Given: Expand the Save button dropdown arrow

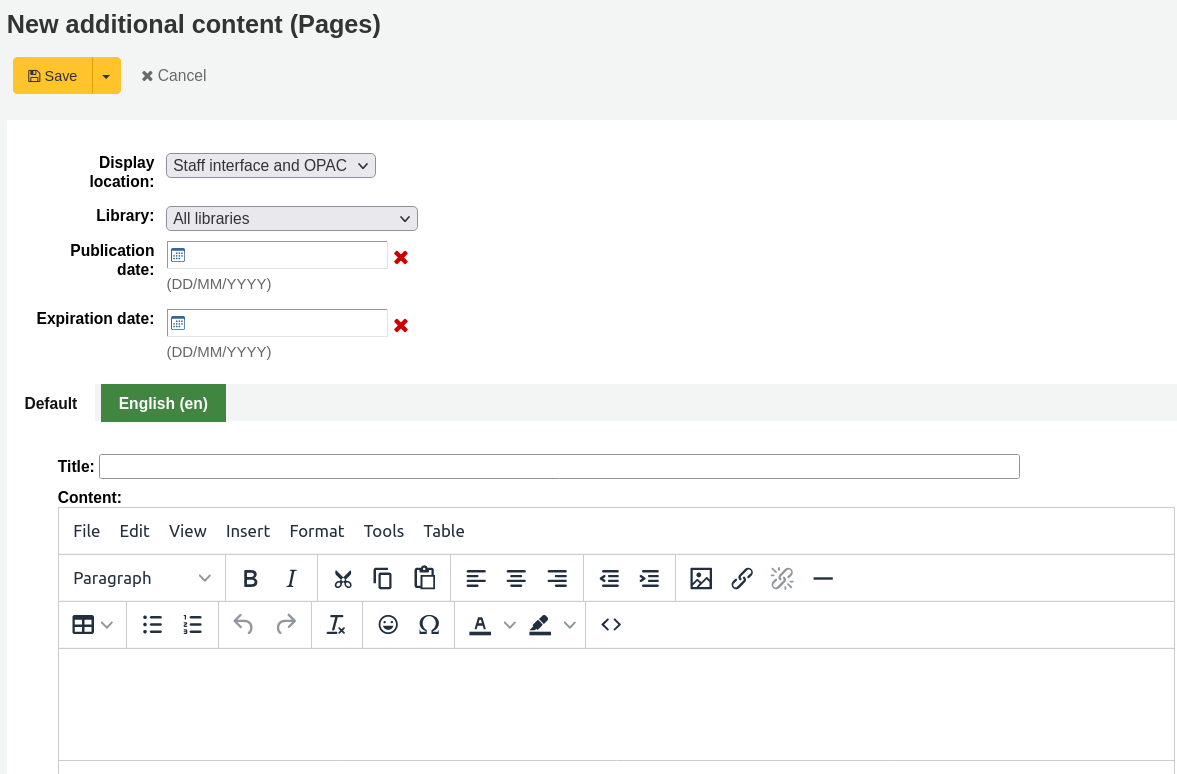Looking at the screenshot, I should (107, 76).
